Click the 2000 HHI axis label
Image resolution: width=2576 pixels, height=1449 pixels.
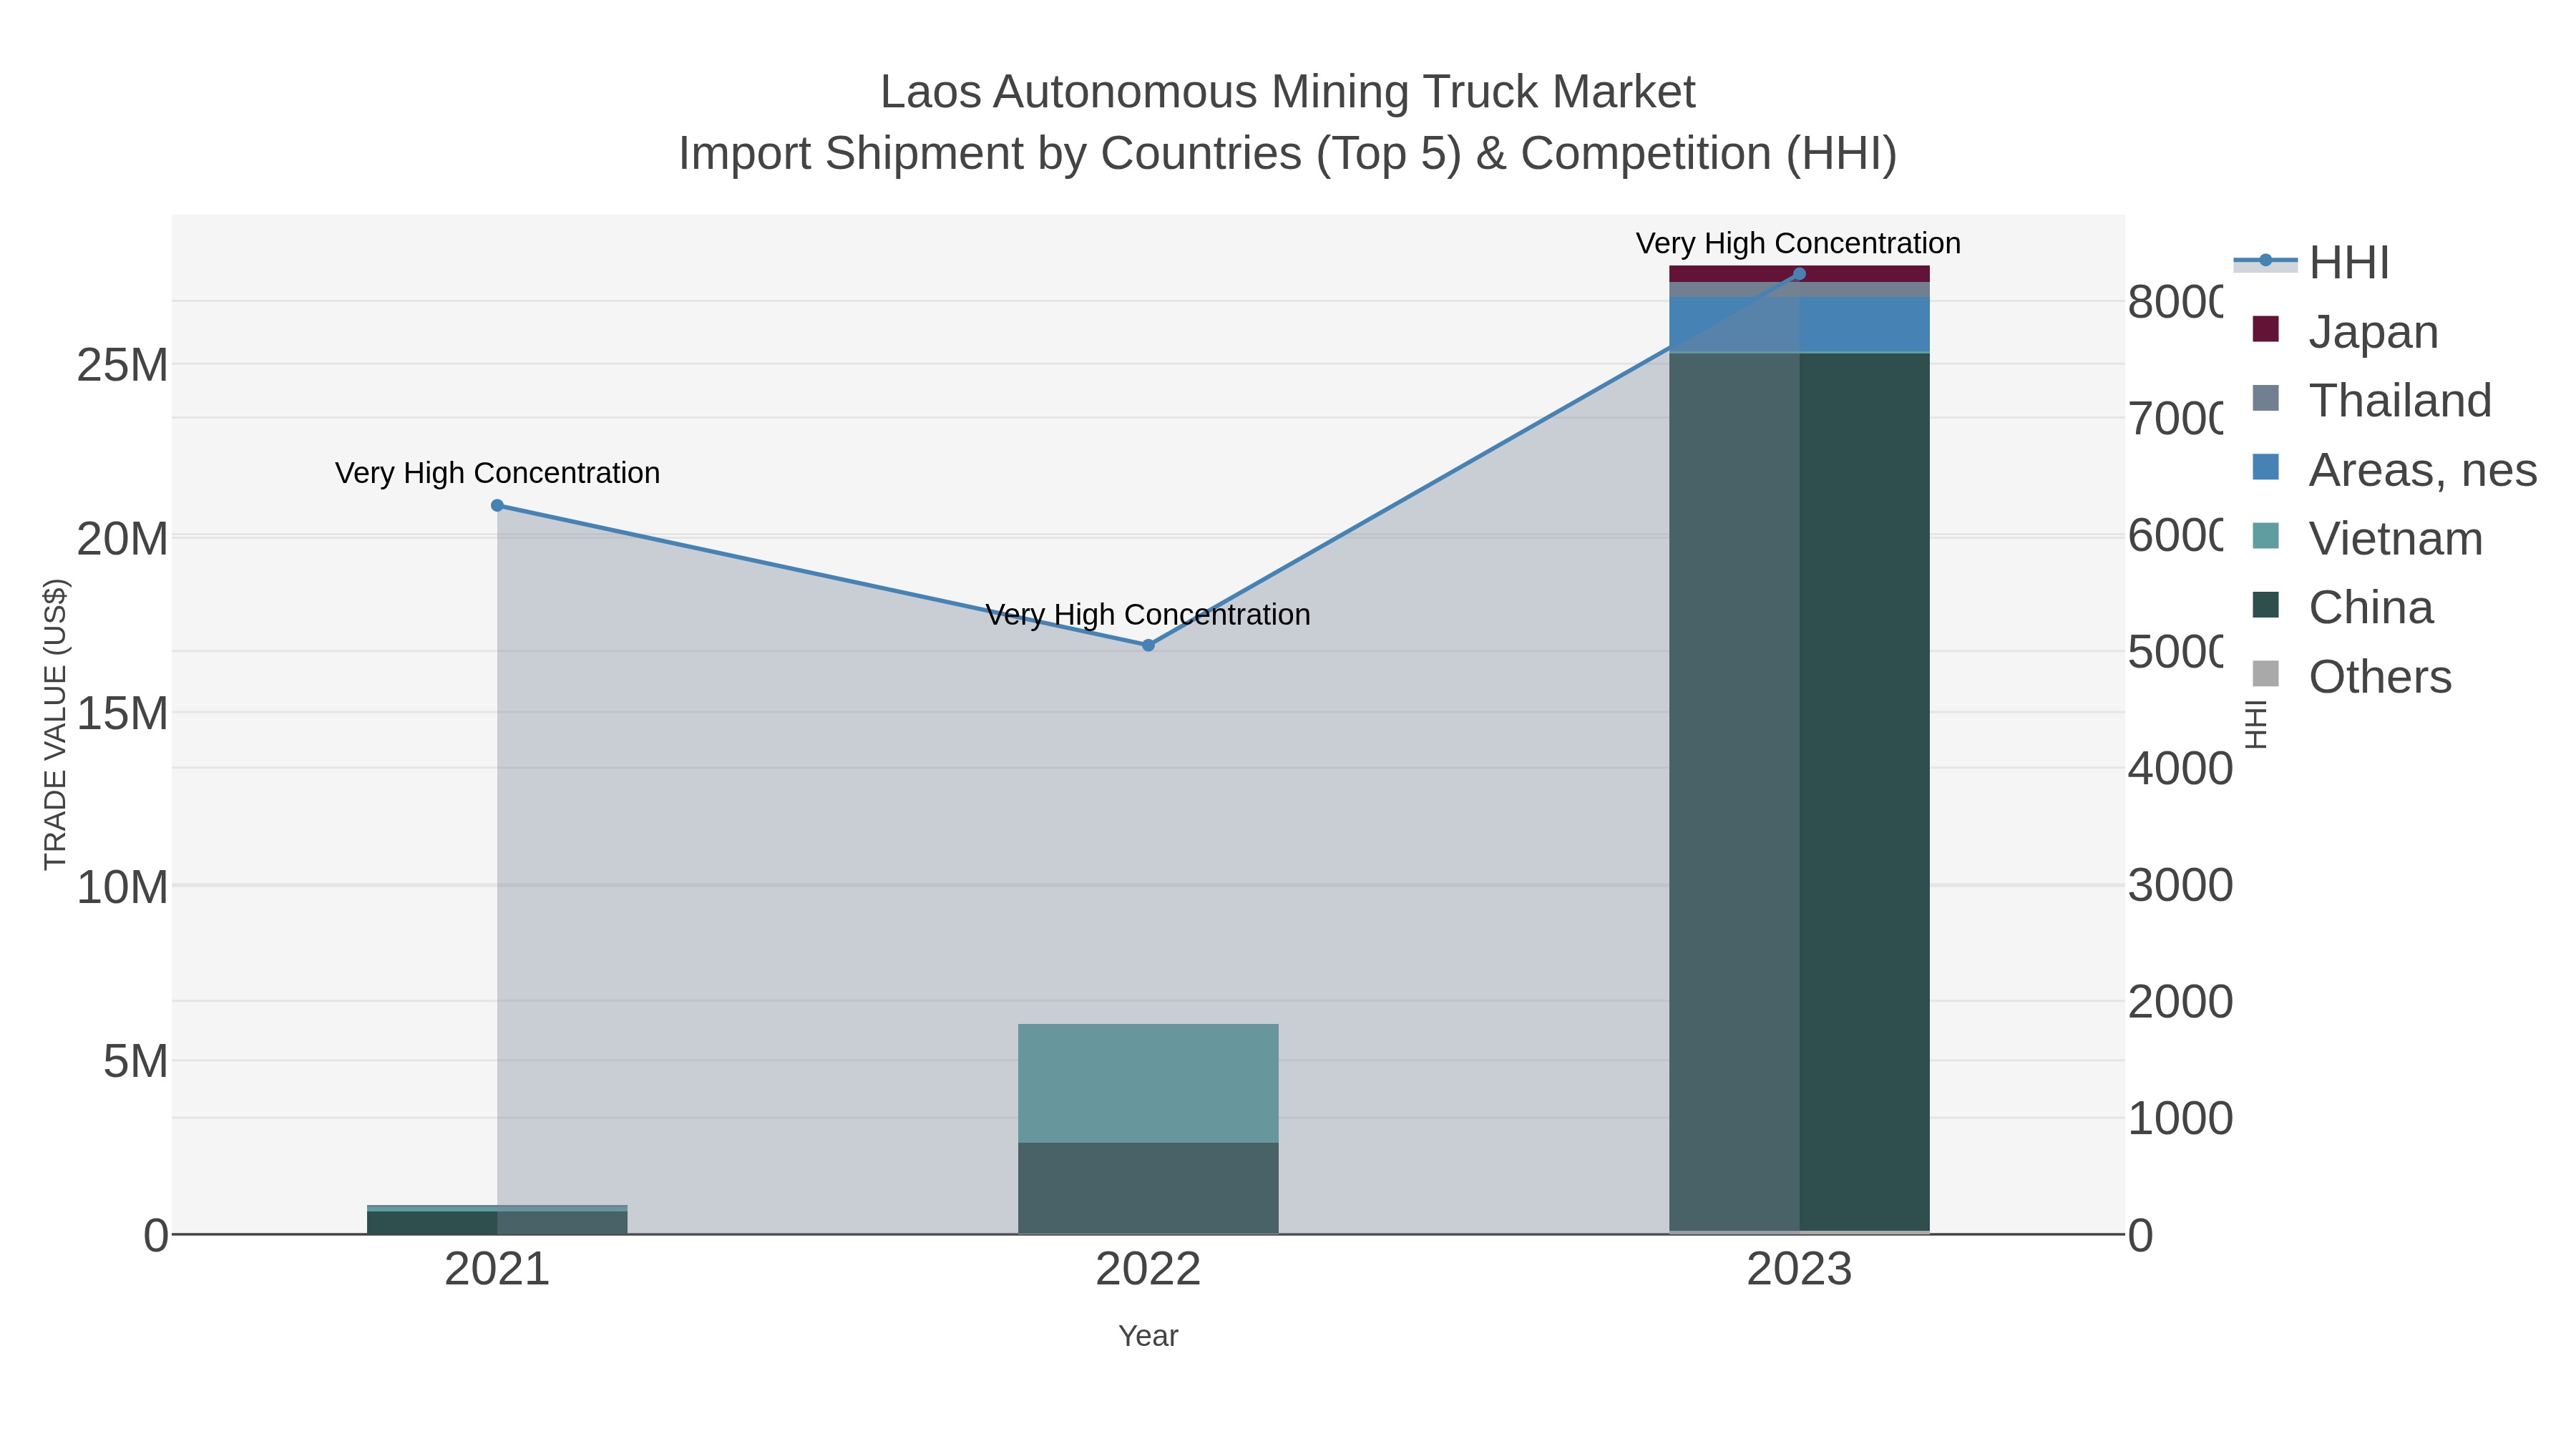point(2180,1001)
